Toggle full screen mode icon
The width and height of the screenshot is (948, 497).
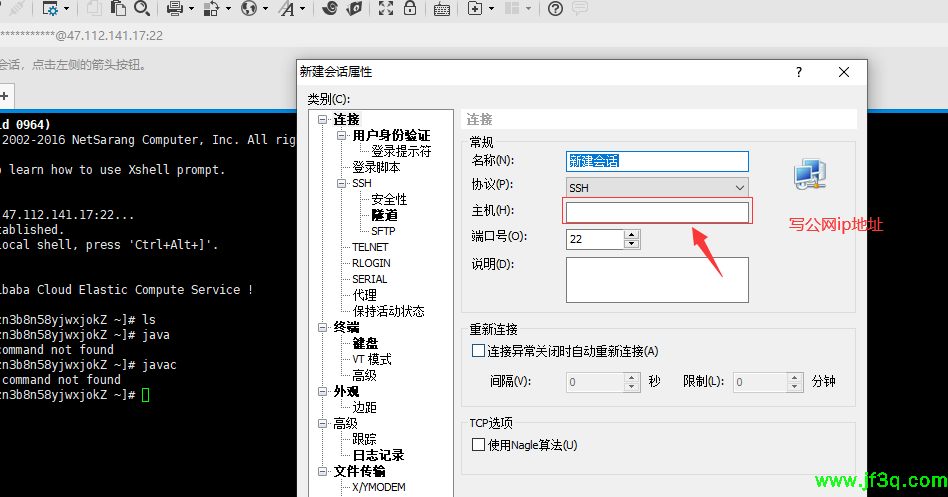(387, 9)
